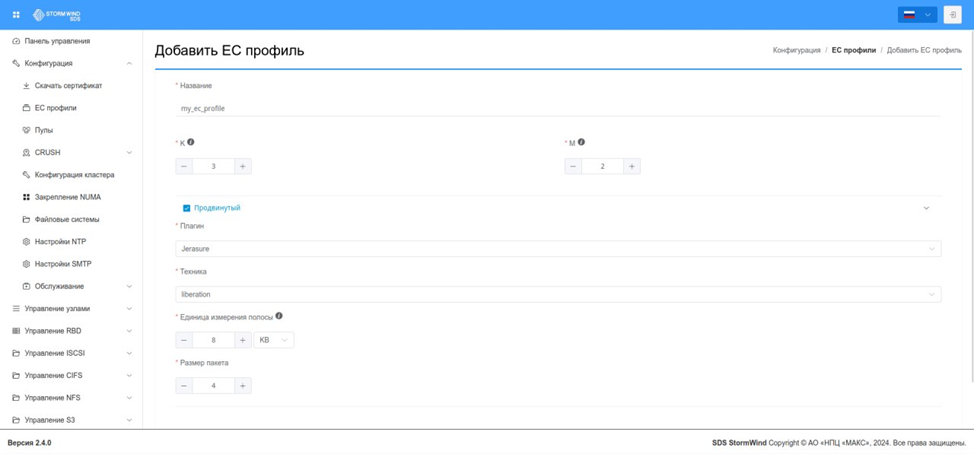Expand Управление CIFS section chevron
974x454 pixels.
point(129,376)
